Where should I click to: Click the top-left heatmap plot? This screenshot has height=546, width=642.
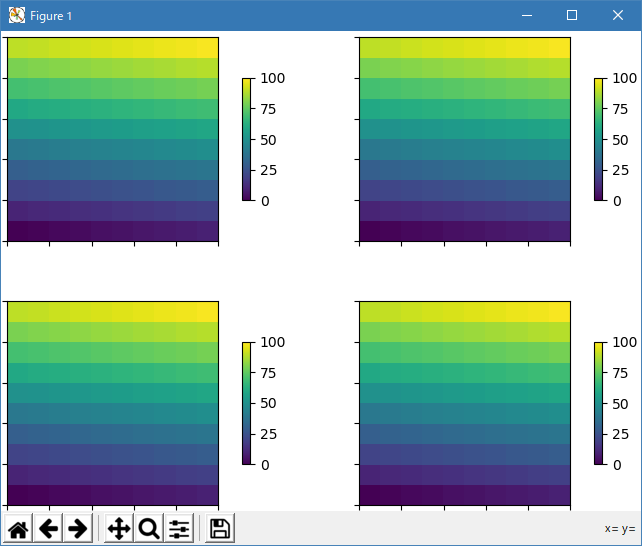[x=113, y=139]
